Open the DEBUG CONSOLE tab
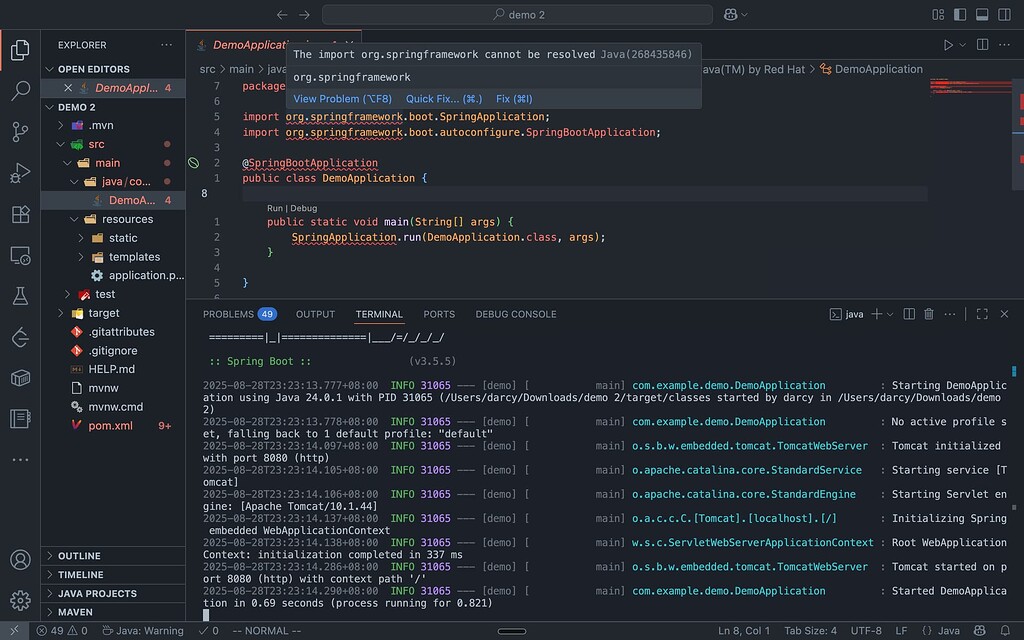The height and width of the screenshot is (640, 1024). (516, 314)
